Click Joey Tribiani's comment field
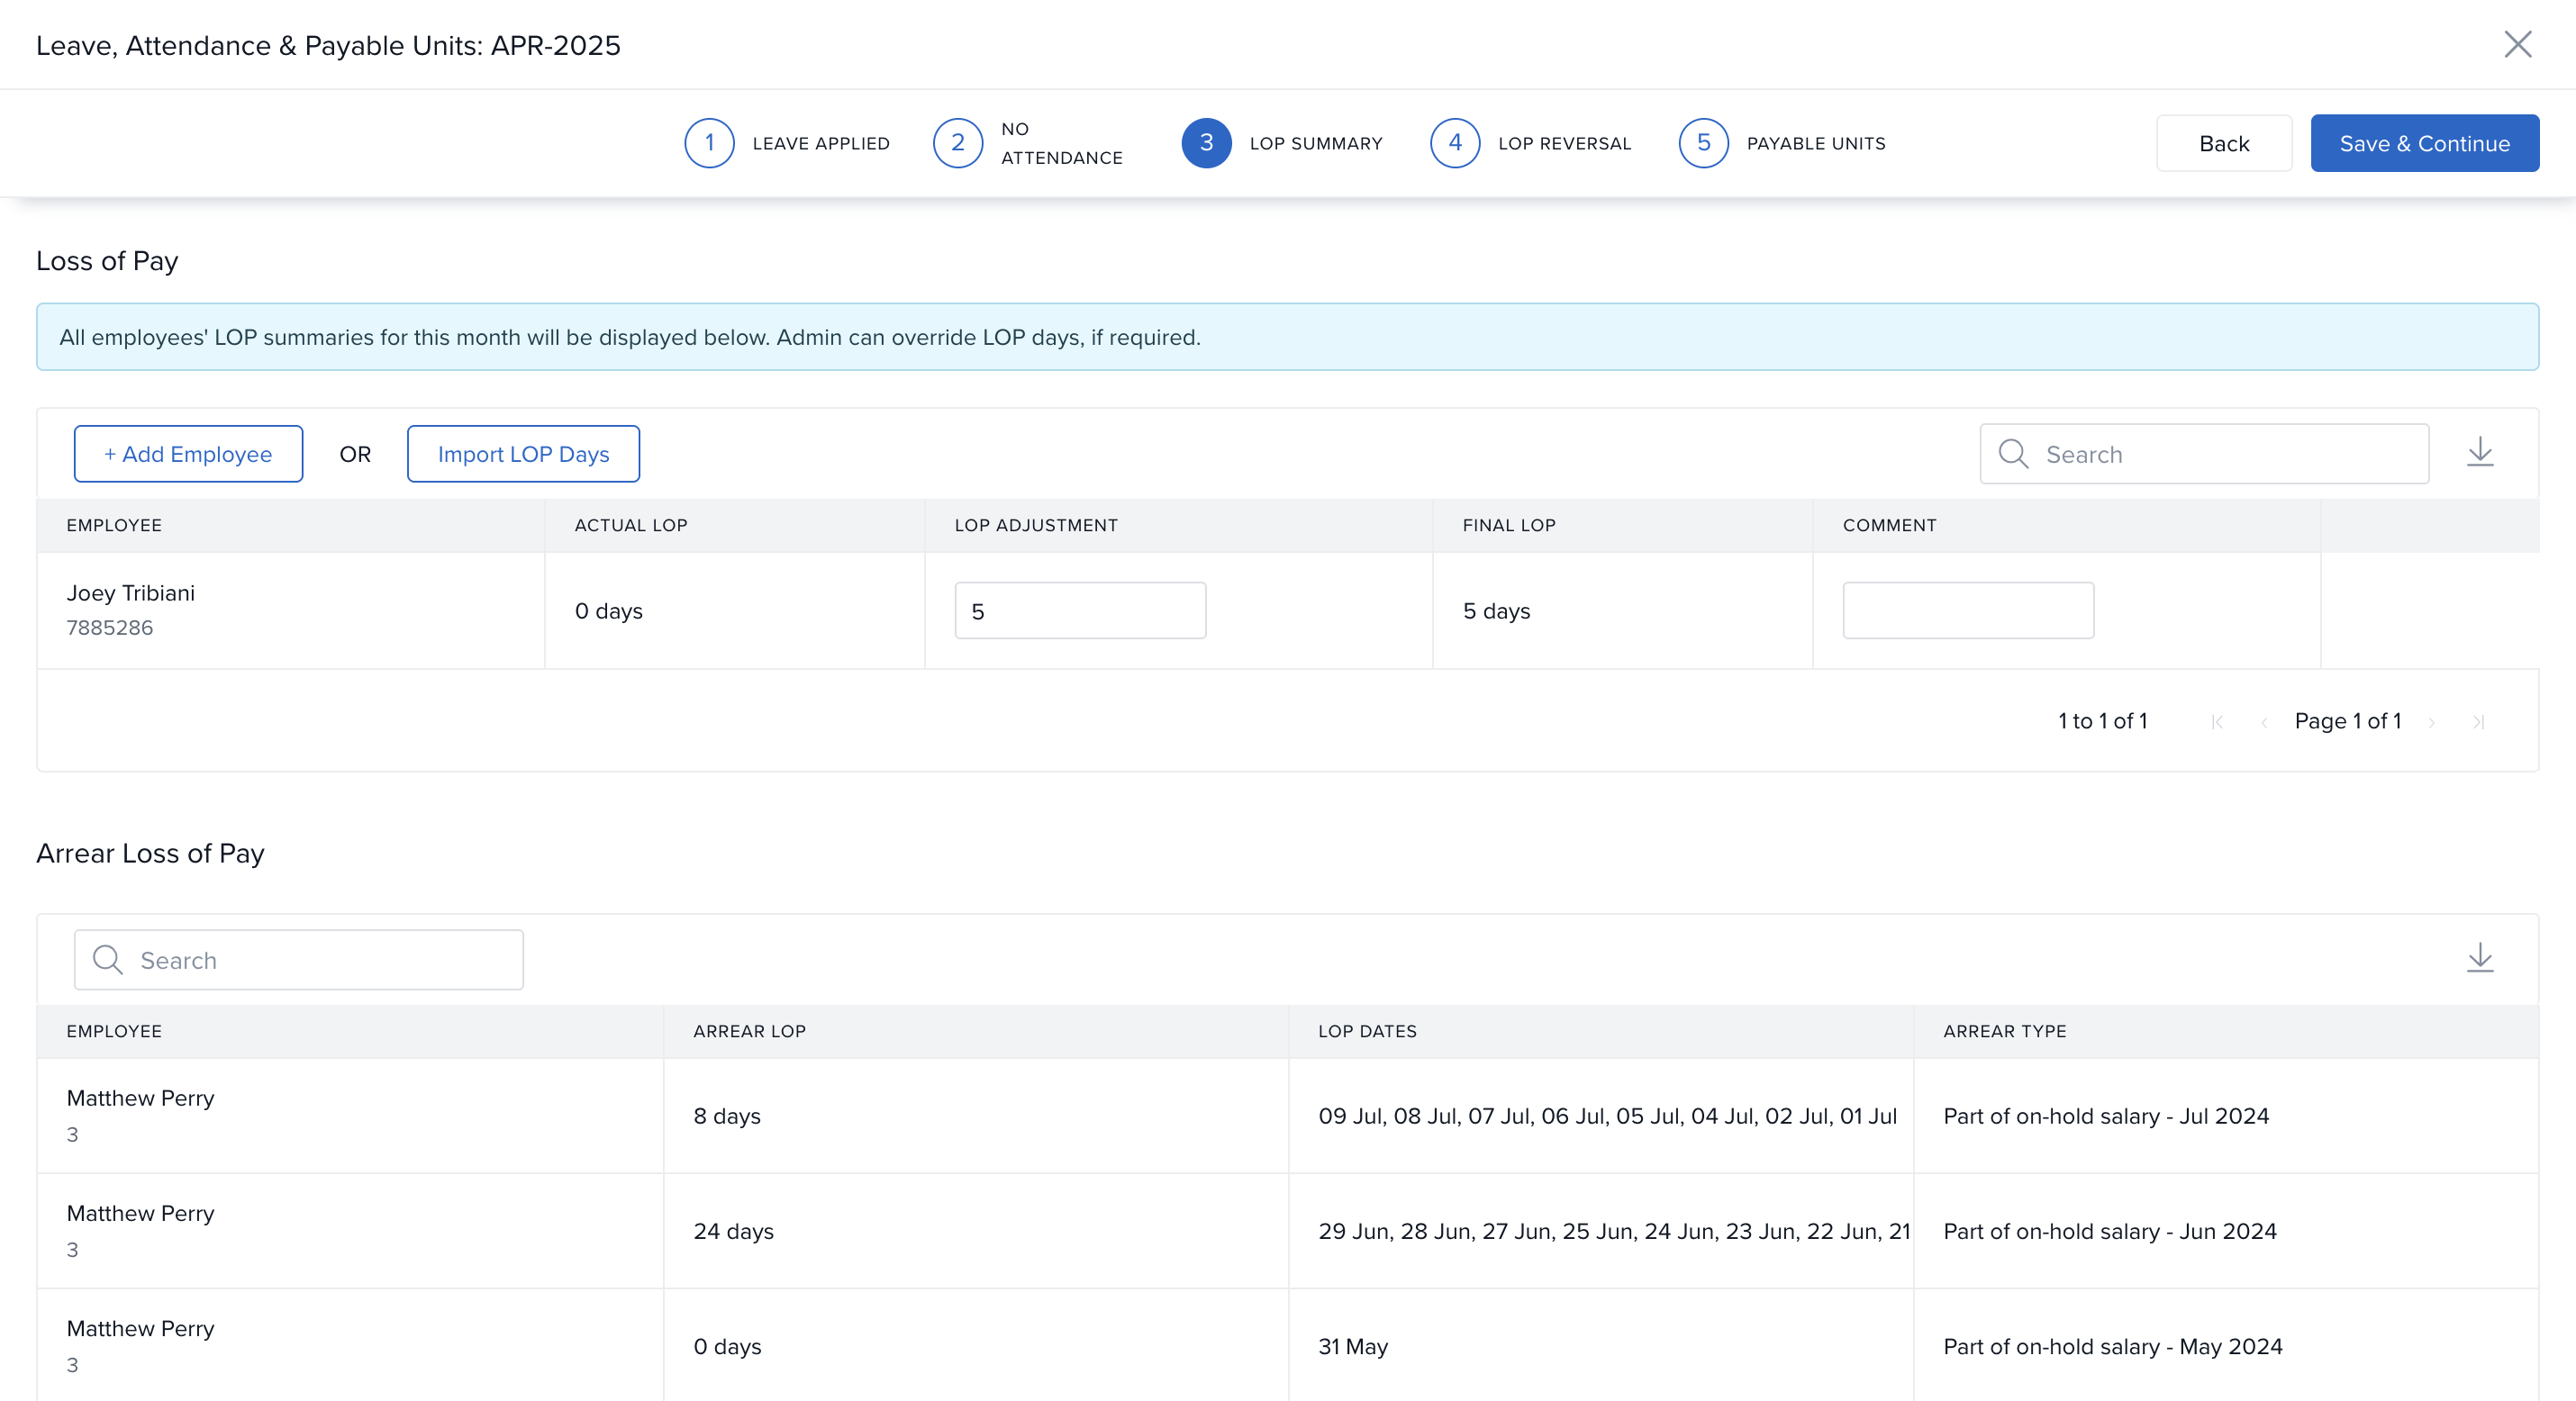Screen dimensions: 2576x1401 [x=1967, y=611]
